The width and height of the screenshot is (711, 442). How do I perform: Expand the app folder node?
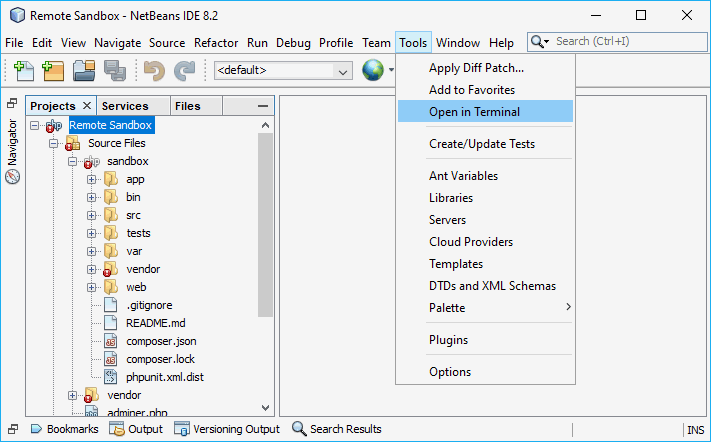(92, 180)
